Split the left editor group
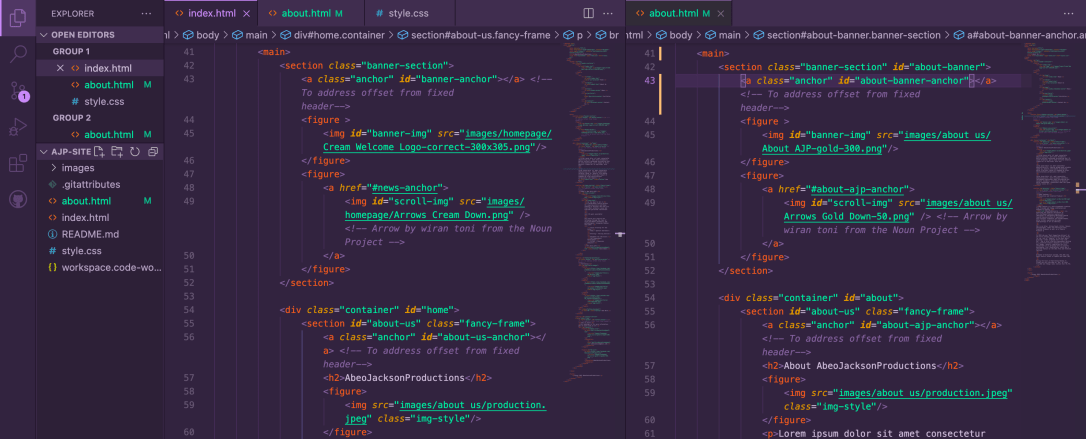Image resolution: width=1086 pixels, height=439 pixels. [588, 13]
